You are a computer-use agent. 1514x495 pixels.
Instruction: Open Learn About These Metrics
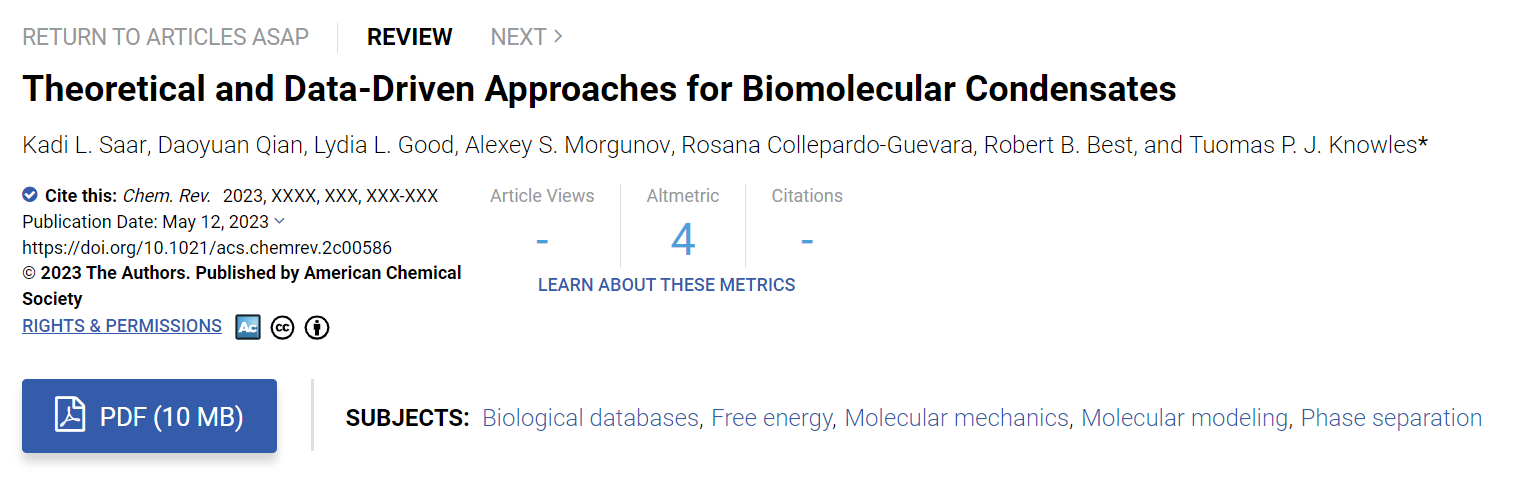tap(667, 285)
